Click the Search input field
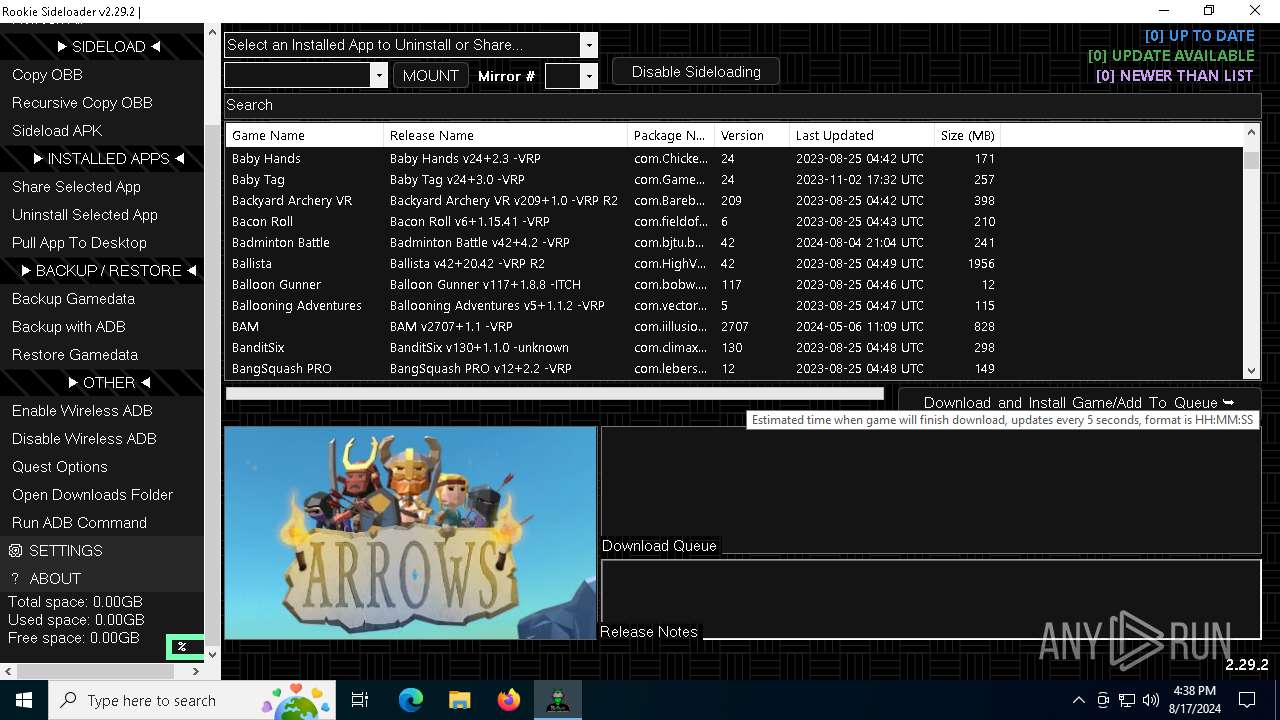The height and width of the screenshot is (720, 1280). 742,105
